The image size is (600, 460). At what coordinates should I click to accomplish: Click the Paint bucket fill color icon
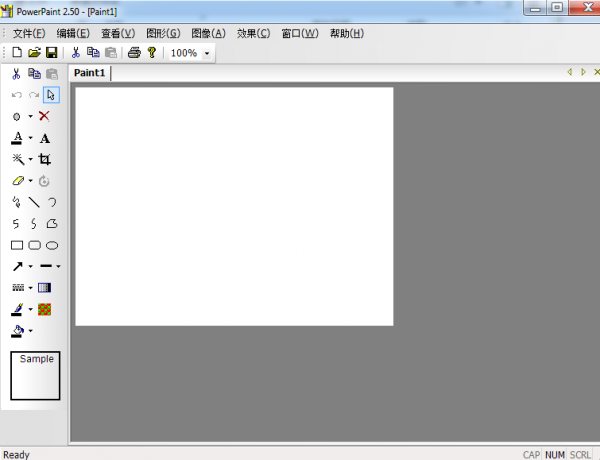(x=17, y=331)
